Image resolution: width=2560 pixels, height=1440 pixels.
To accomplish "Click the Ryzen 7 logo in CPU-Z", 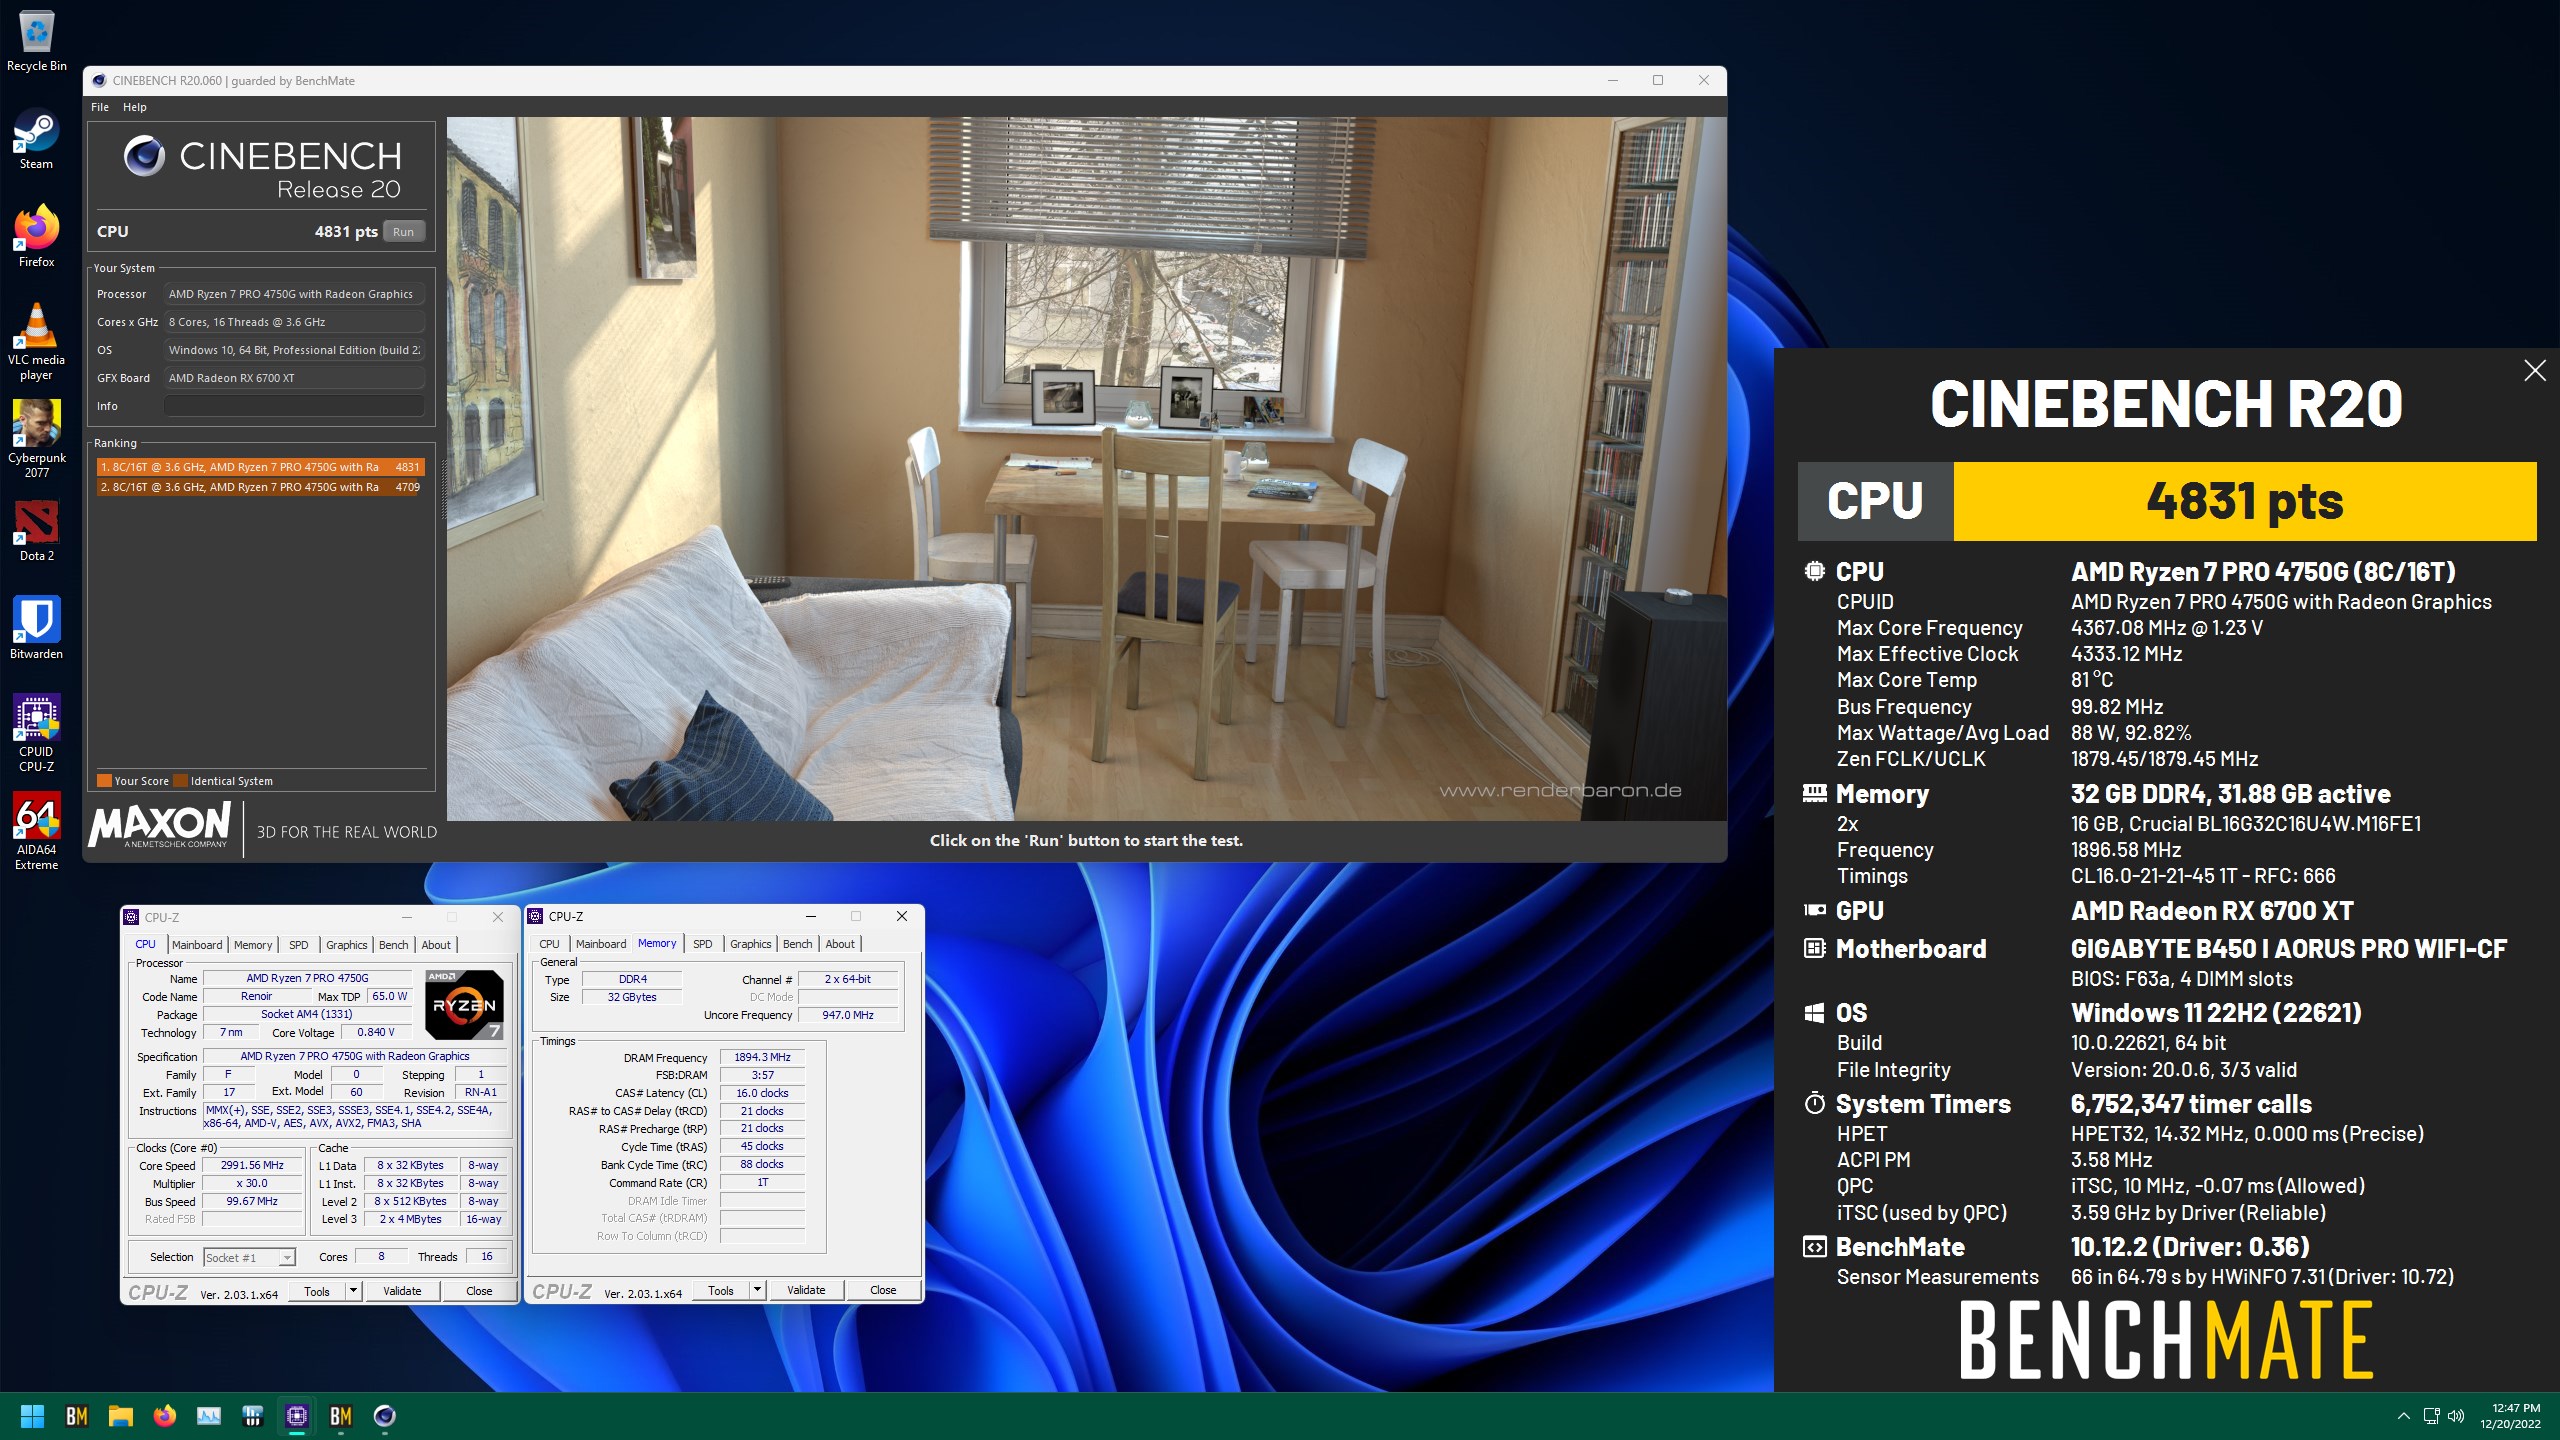I will (x=464, y=1004).
